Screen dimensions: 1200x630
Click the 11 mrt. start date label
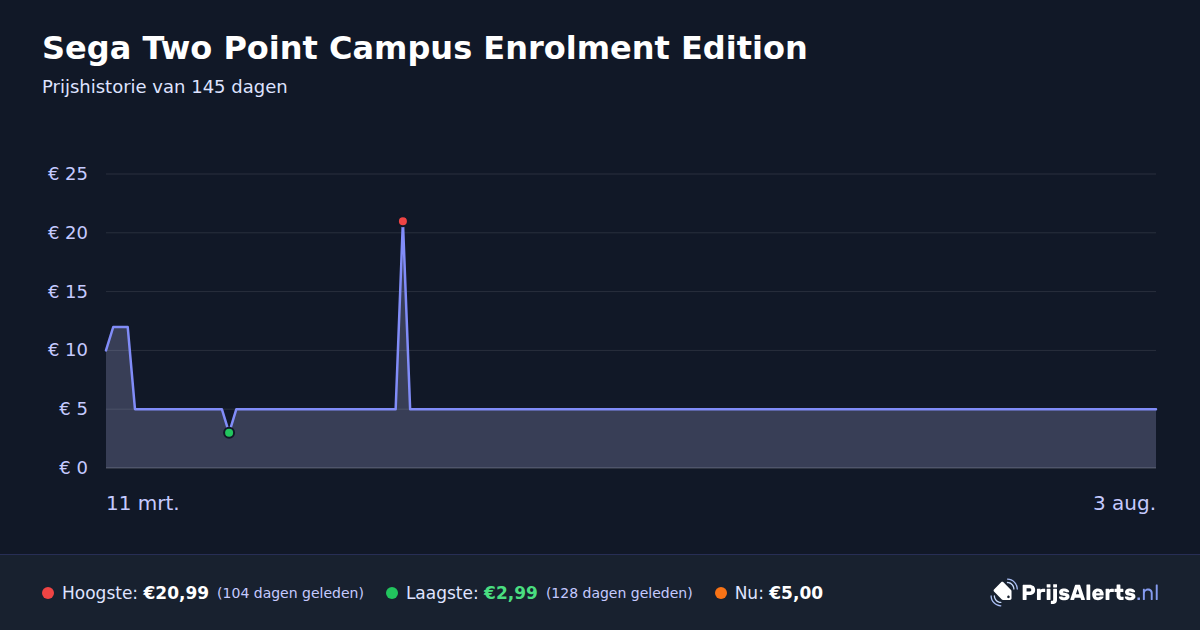click(143, 503)
